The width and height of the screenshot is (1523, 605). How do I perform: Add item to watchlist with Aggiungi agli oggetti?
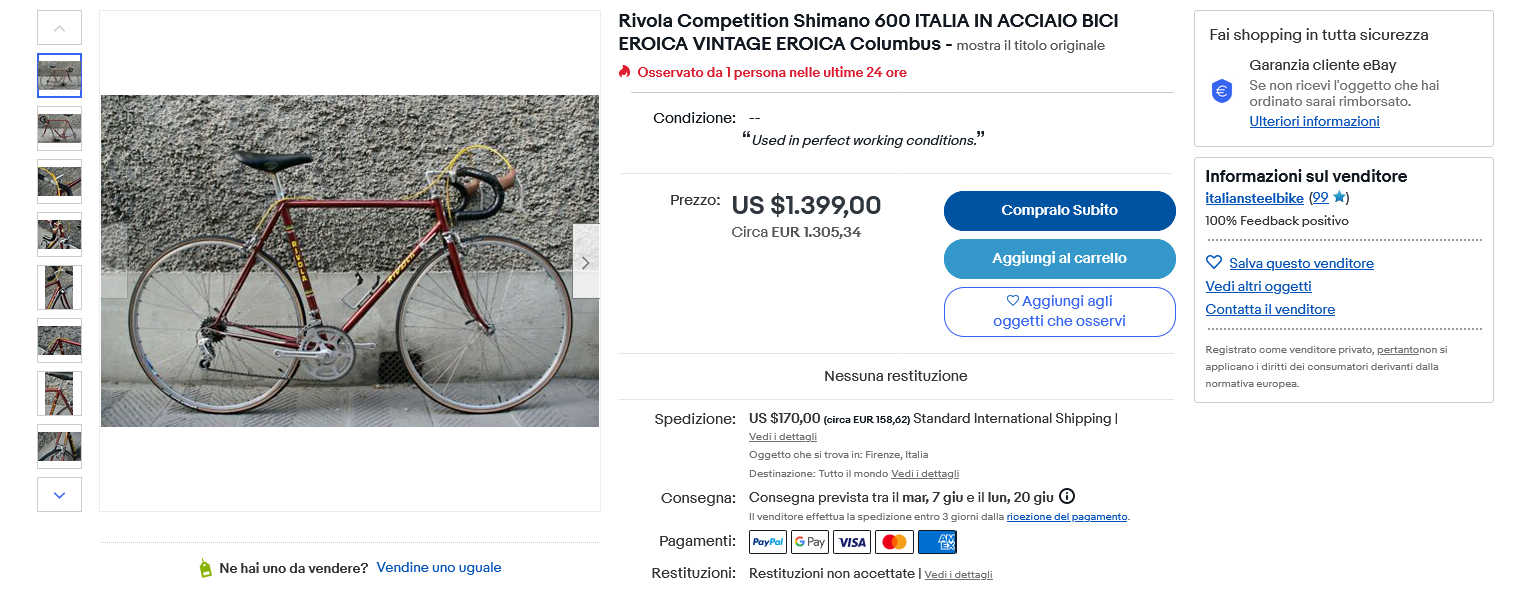(x=1059, y=311)
